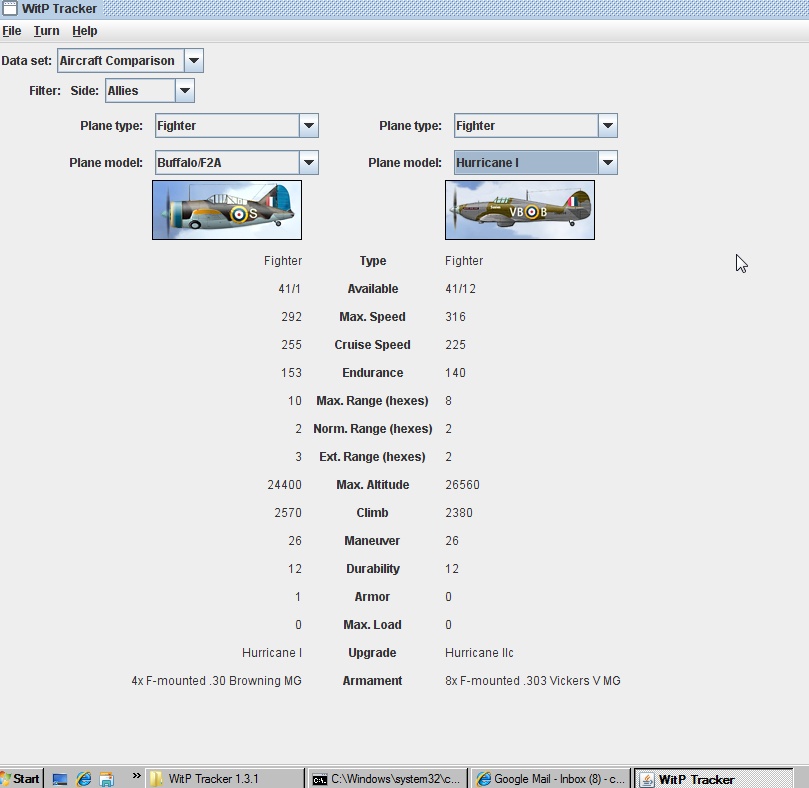Click the WitP Tracker taskbar button
This screenshot has height=788, width=809.
tap(713, 779)
